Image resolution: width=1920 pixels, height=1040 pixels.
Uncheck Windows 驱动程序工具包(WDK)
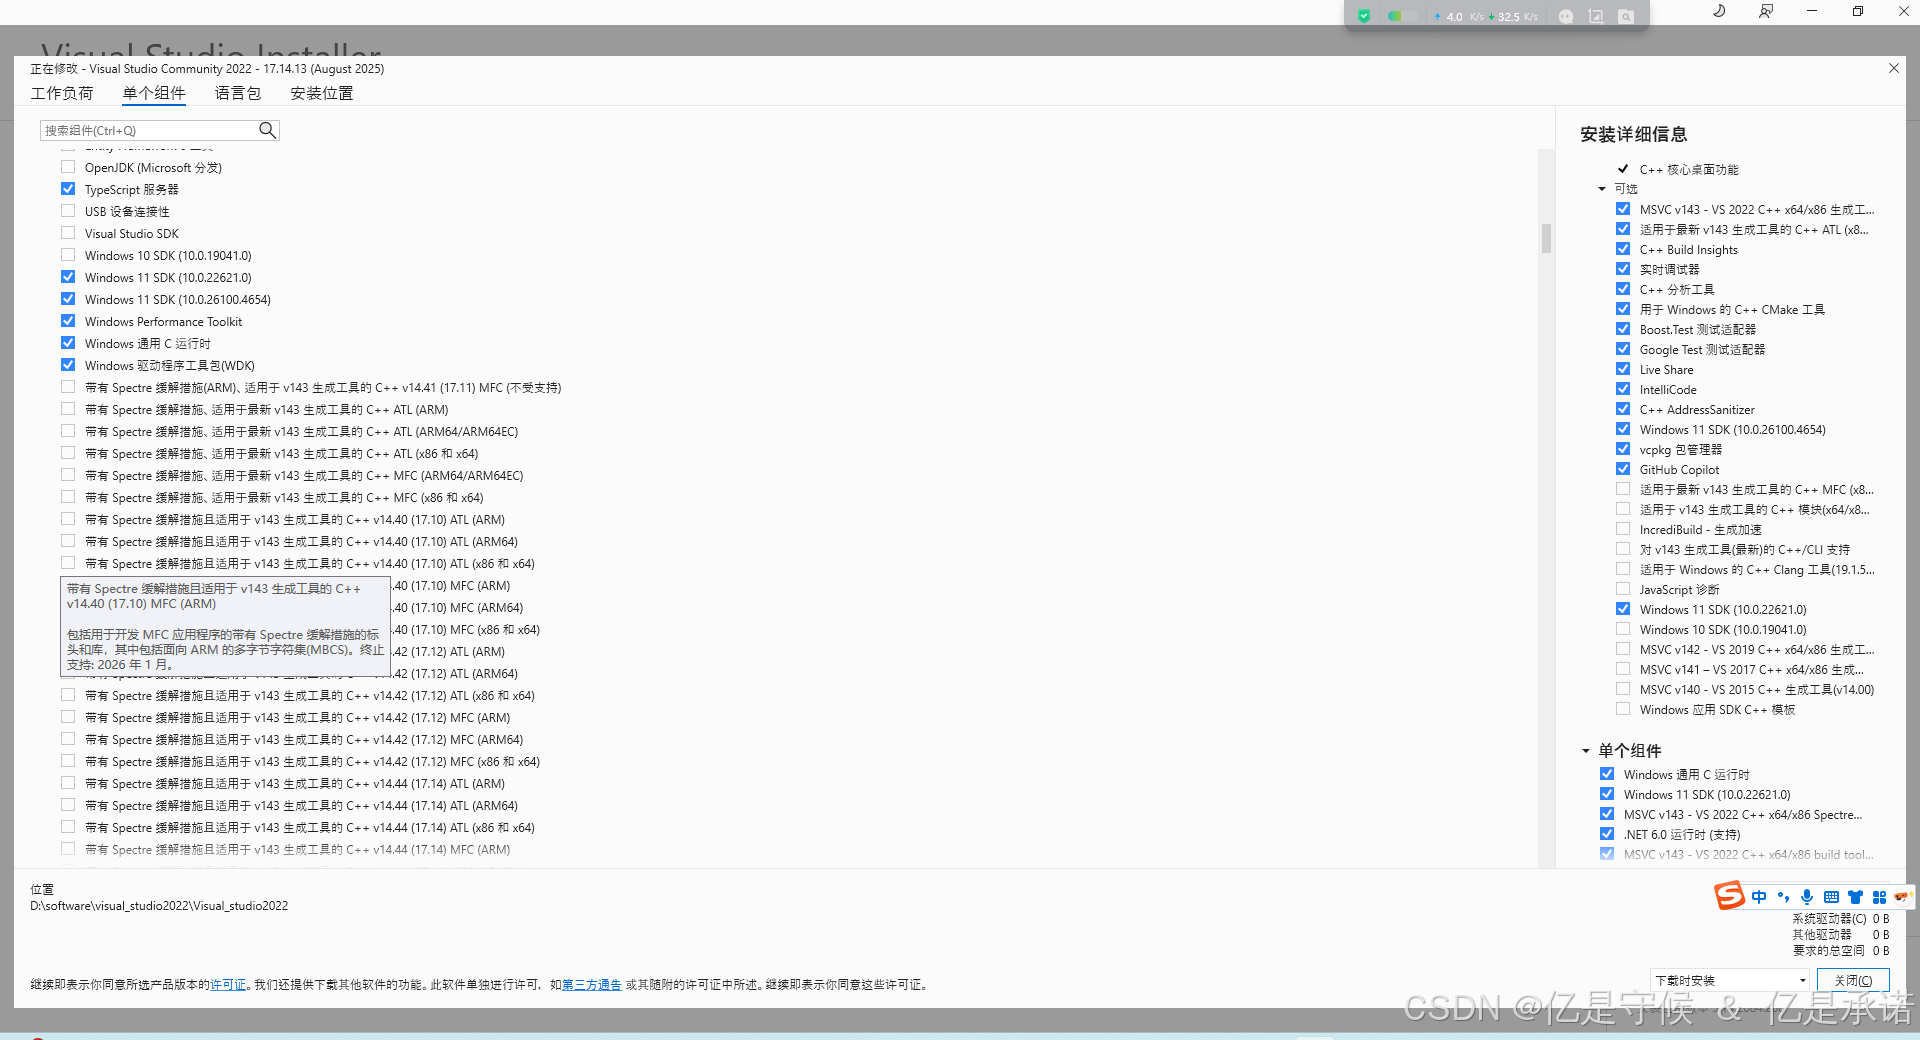pyautogui.click(x=68, y=365)
